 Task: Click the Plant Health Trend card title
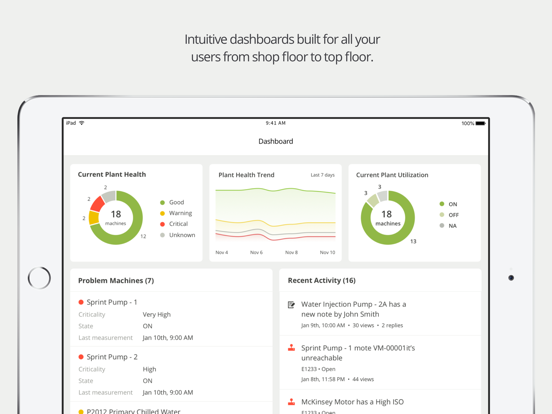tap(246, 175)
